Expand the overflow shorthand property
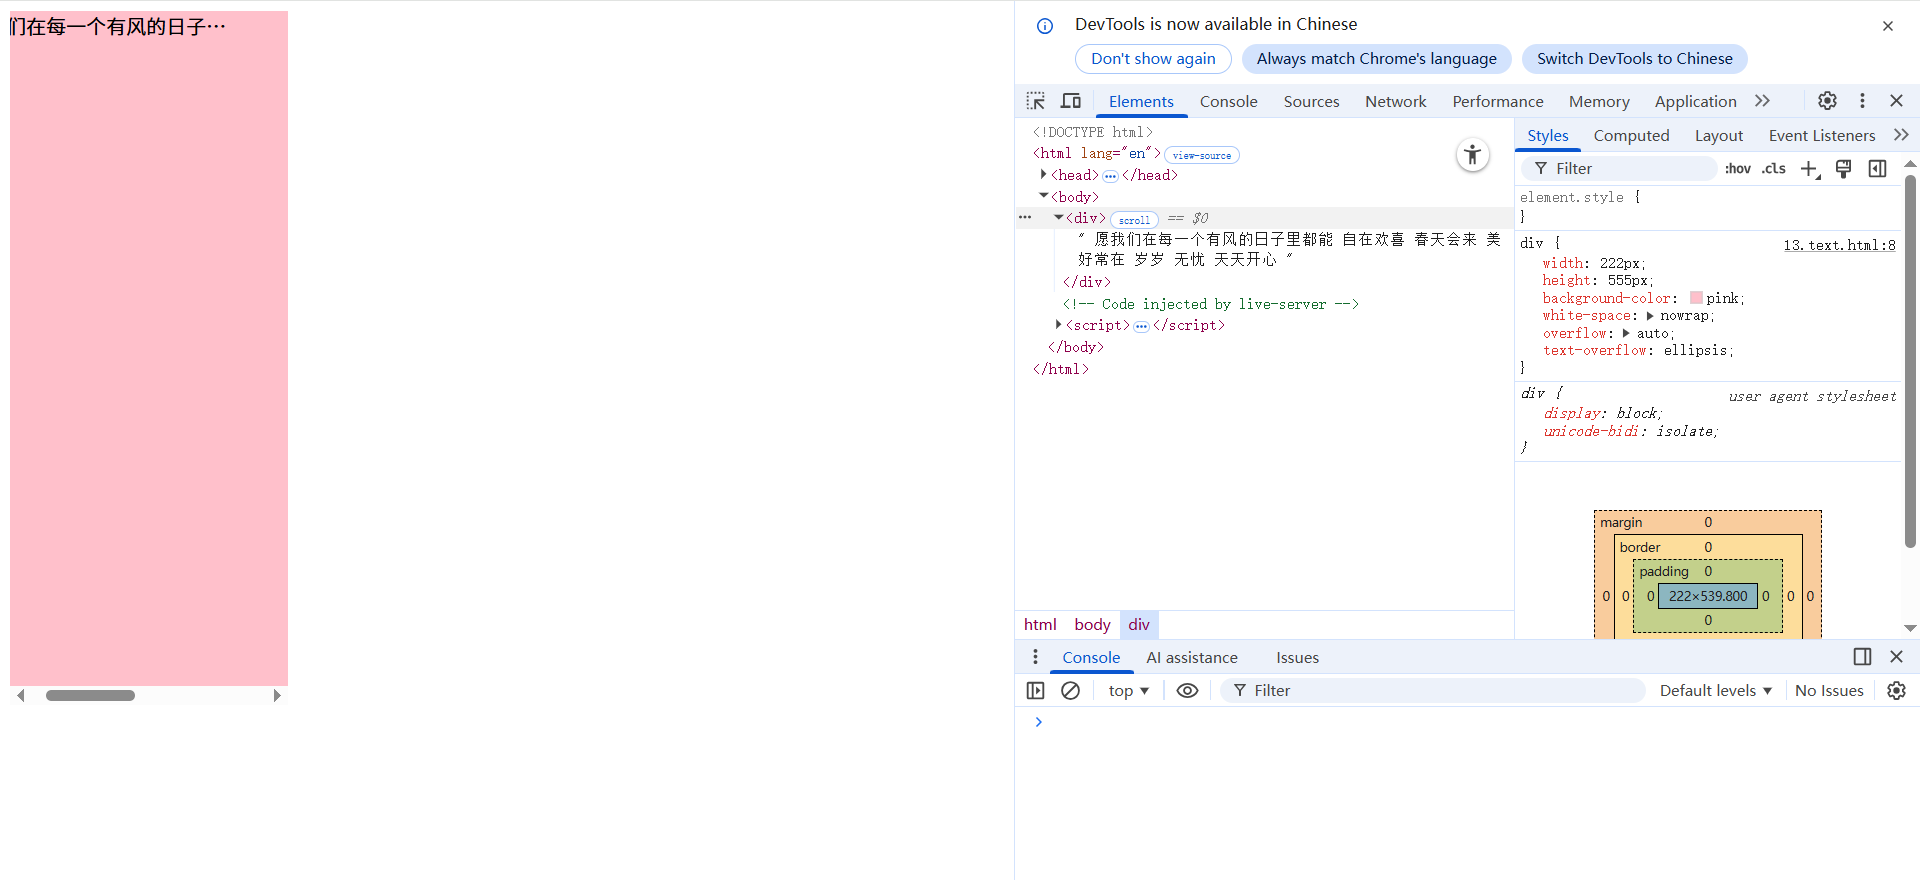This screenshot has height=880, width=1920. coord(1626,333)
